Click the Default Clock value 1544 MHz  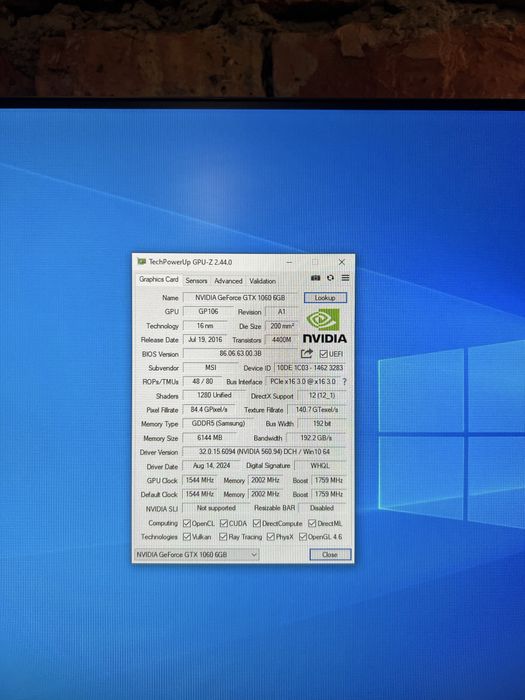(200, 494)
